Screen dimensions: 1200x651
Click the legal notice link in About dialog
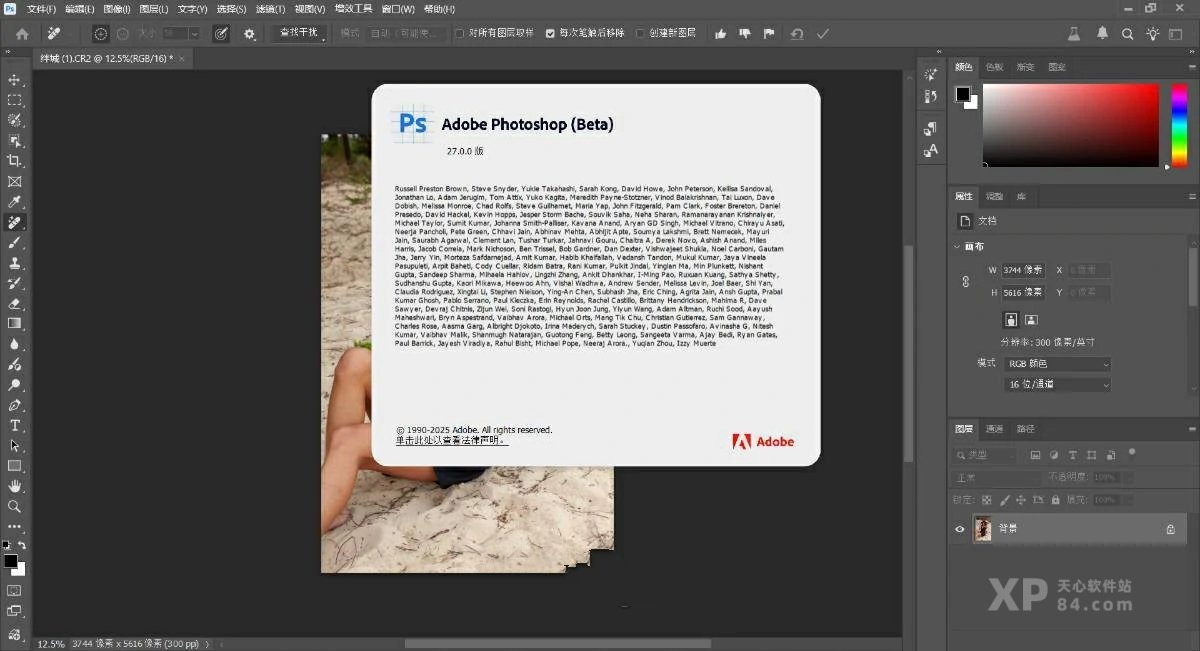pyautogui.click(x=451, y=440)
